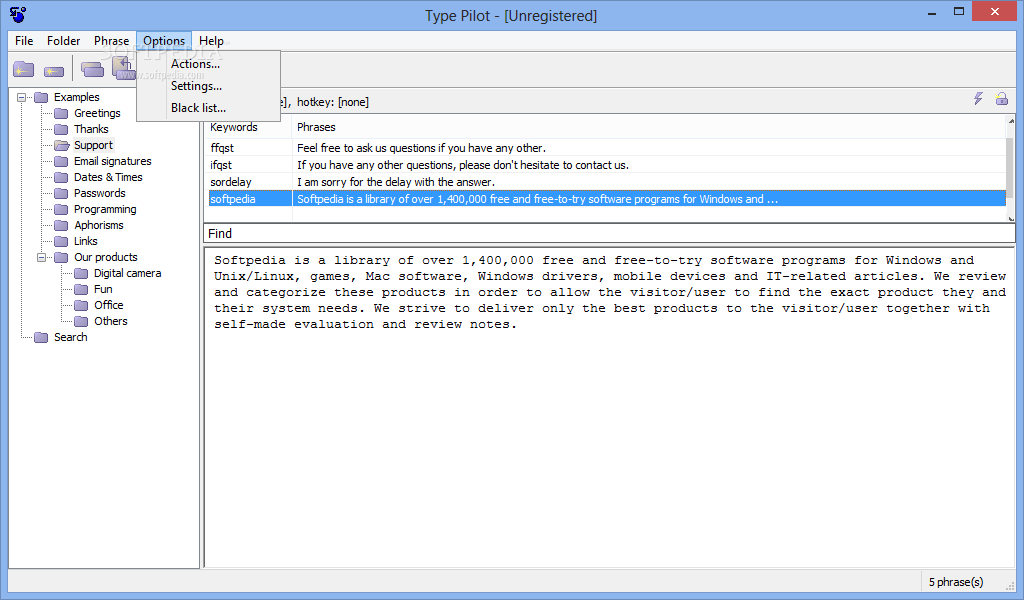
Task: Close the Options menu via its header
Action: (164, 40)
